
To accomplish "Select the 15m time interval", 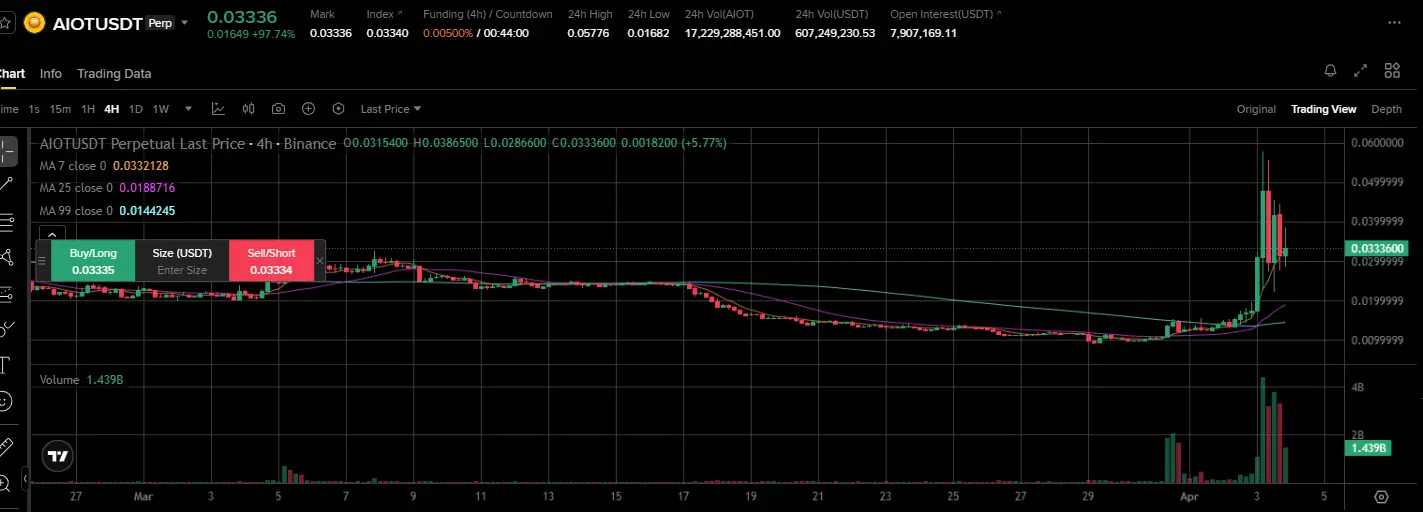I will pos(60,109).
